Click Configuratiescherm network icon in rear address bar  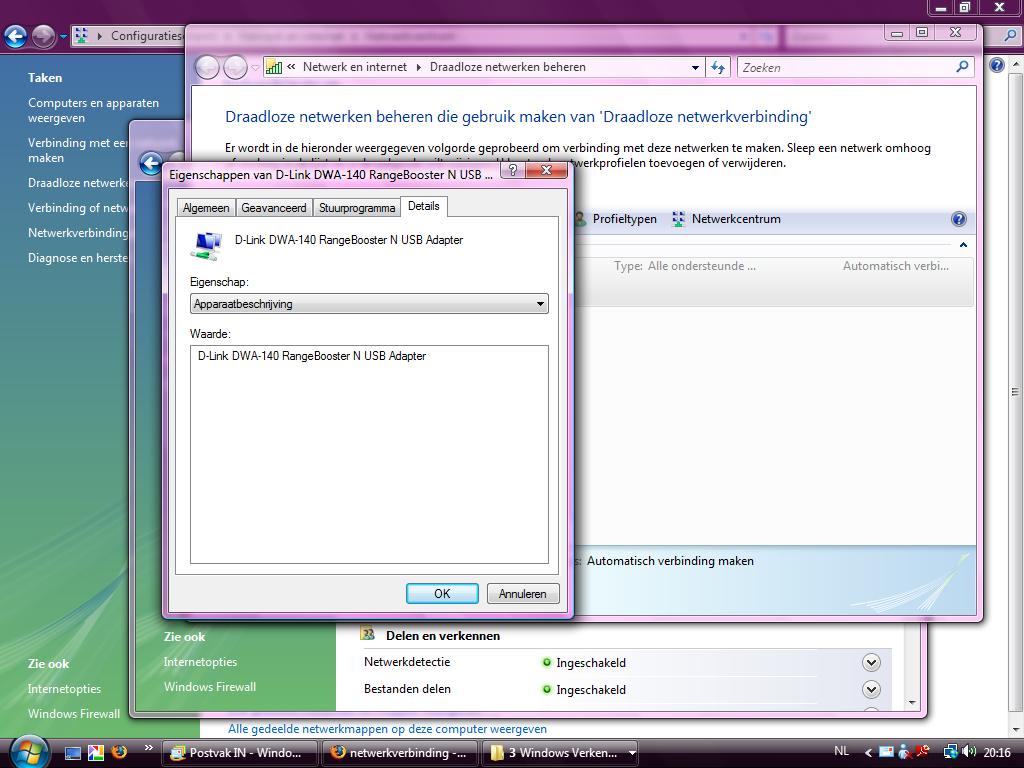point(80,35)
